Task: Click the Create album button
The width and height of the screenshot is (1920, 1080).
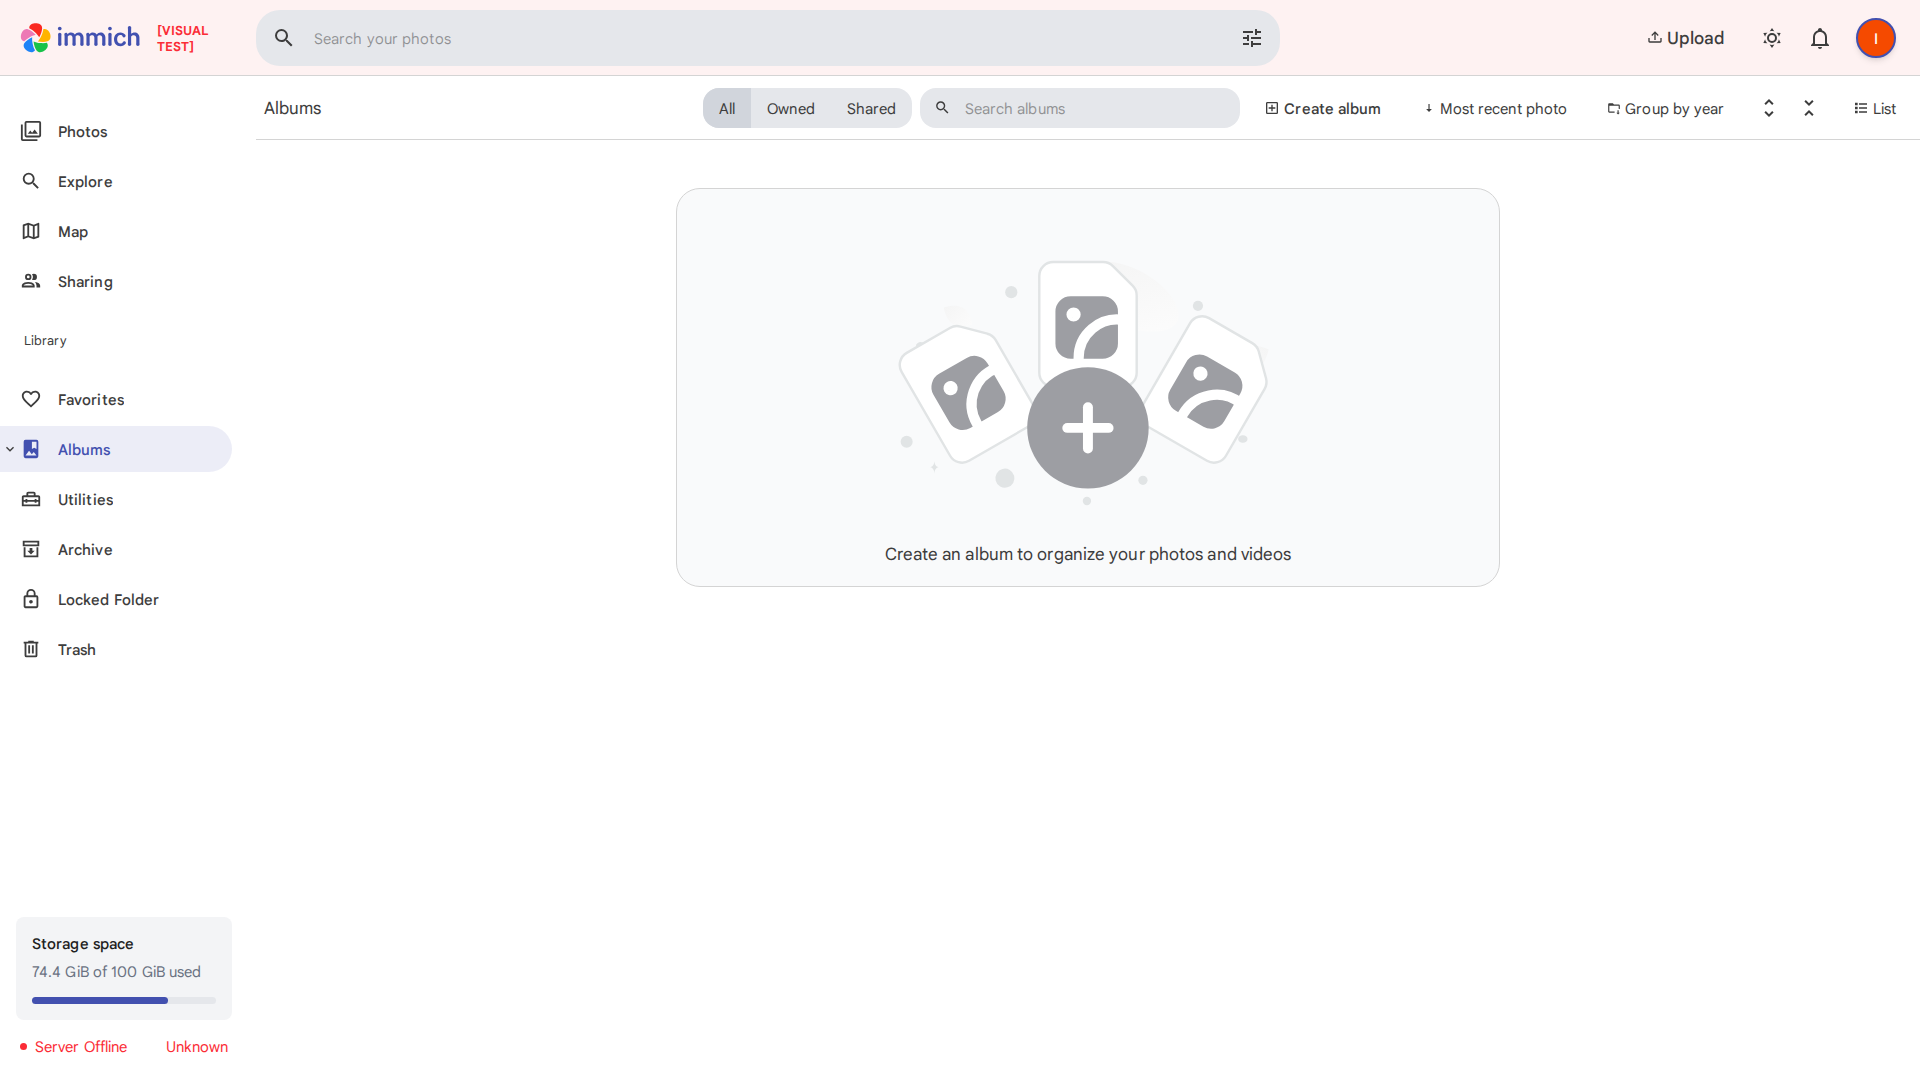Action: [x=1322, y=108]
